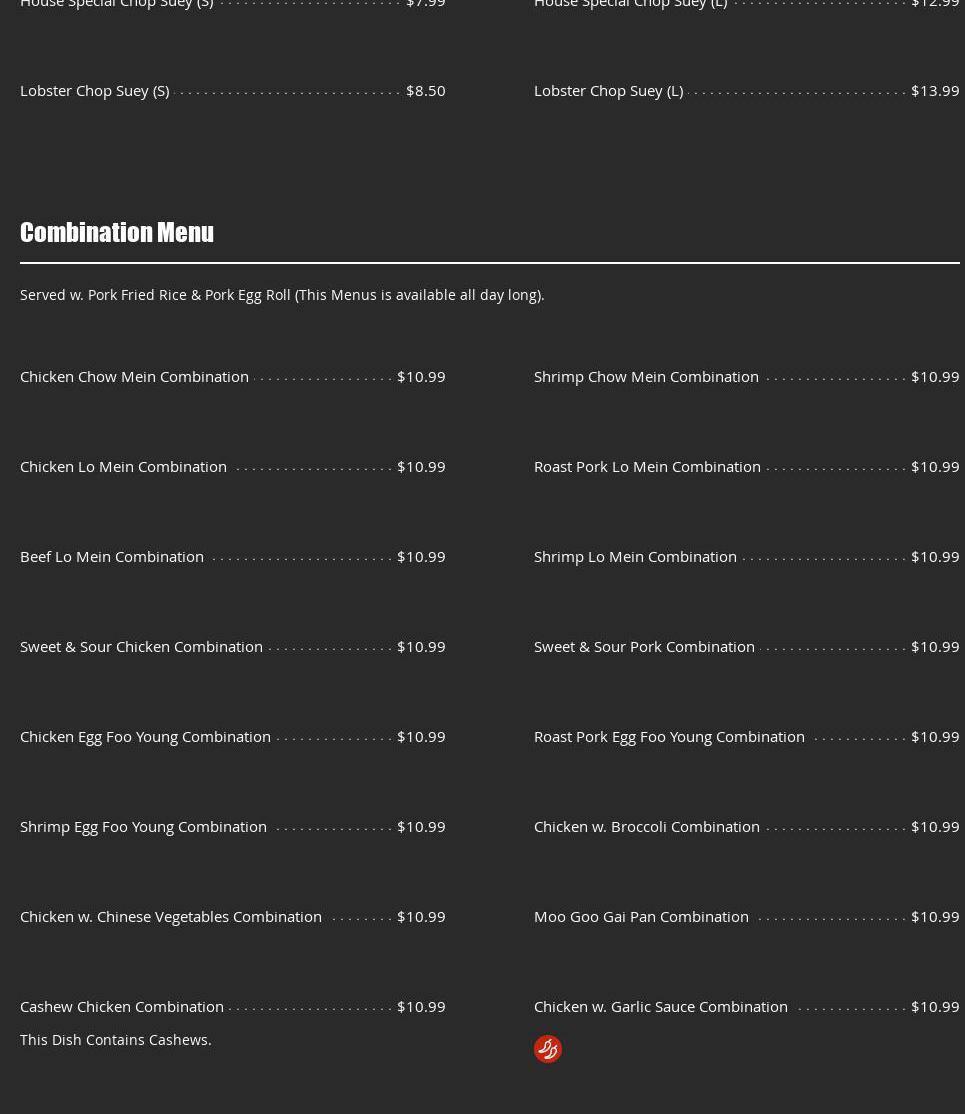
Task: Select Beef Lo Mein Combination
Action: click(x=112, y=556)
